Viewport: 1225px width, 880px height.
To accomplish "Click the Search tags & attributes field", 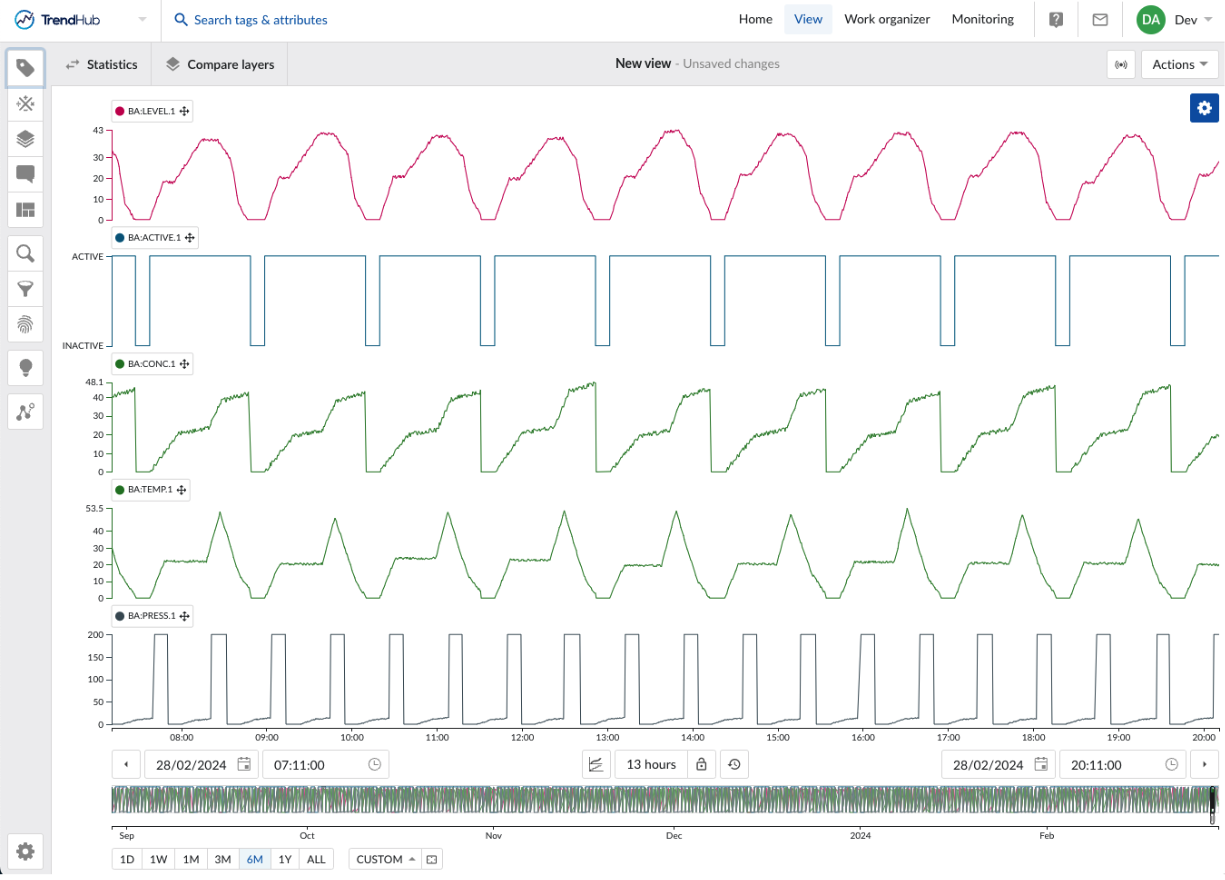I will [260, 20].
